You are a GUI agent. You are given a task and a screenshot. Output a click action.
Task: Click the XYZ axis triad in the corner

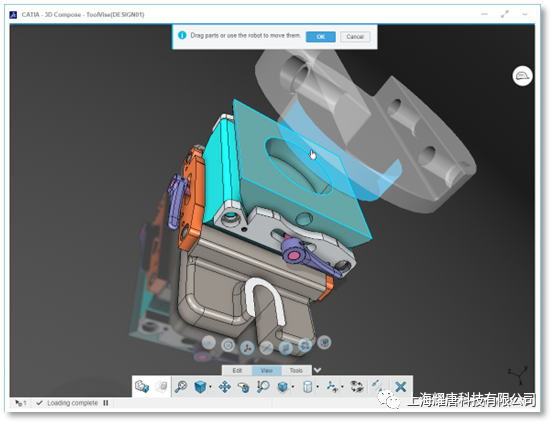[518, 375]
